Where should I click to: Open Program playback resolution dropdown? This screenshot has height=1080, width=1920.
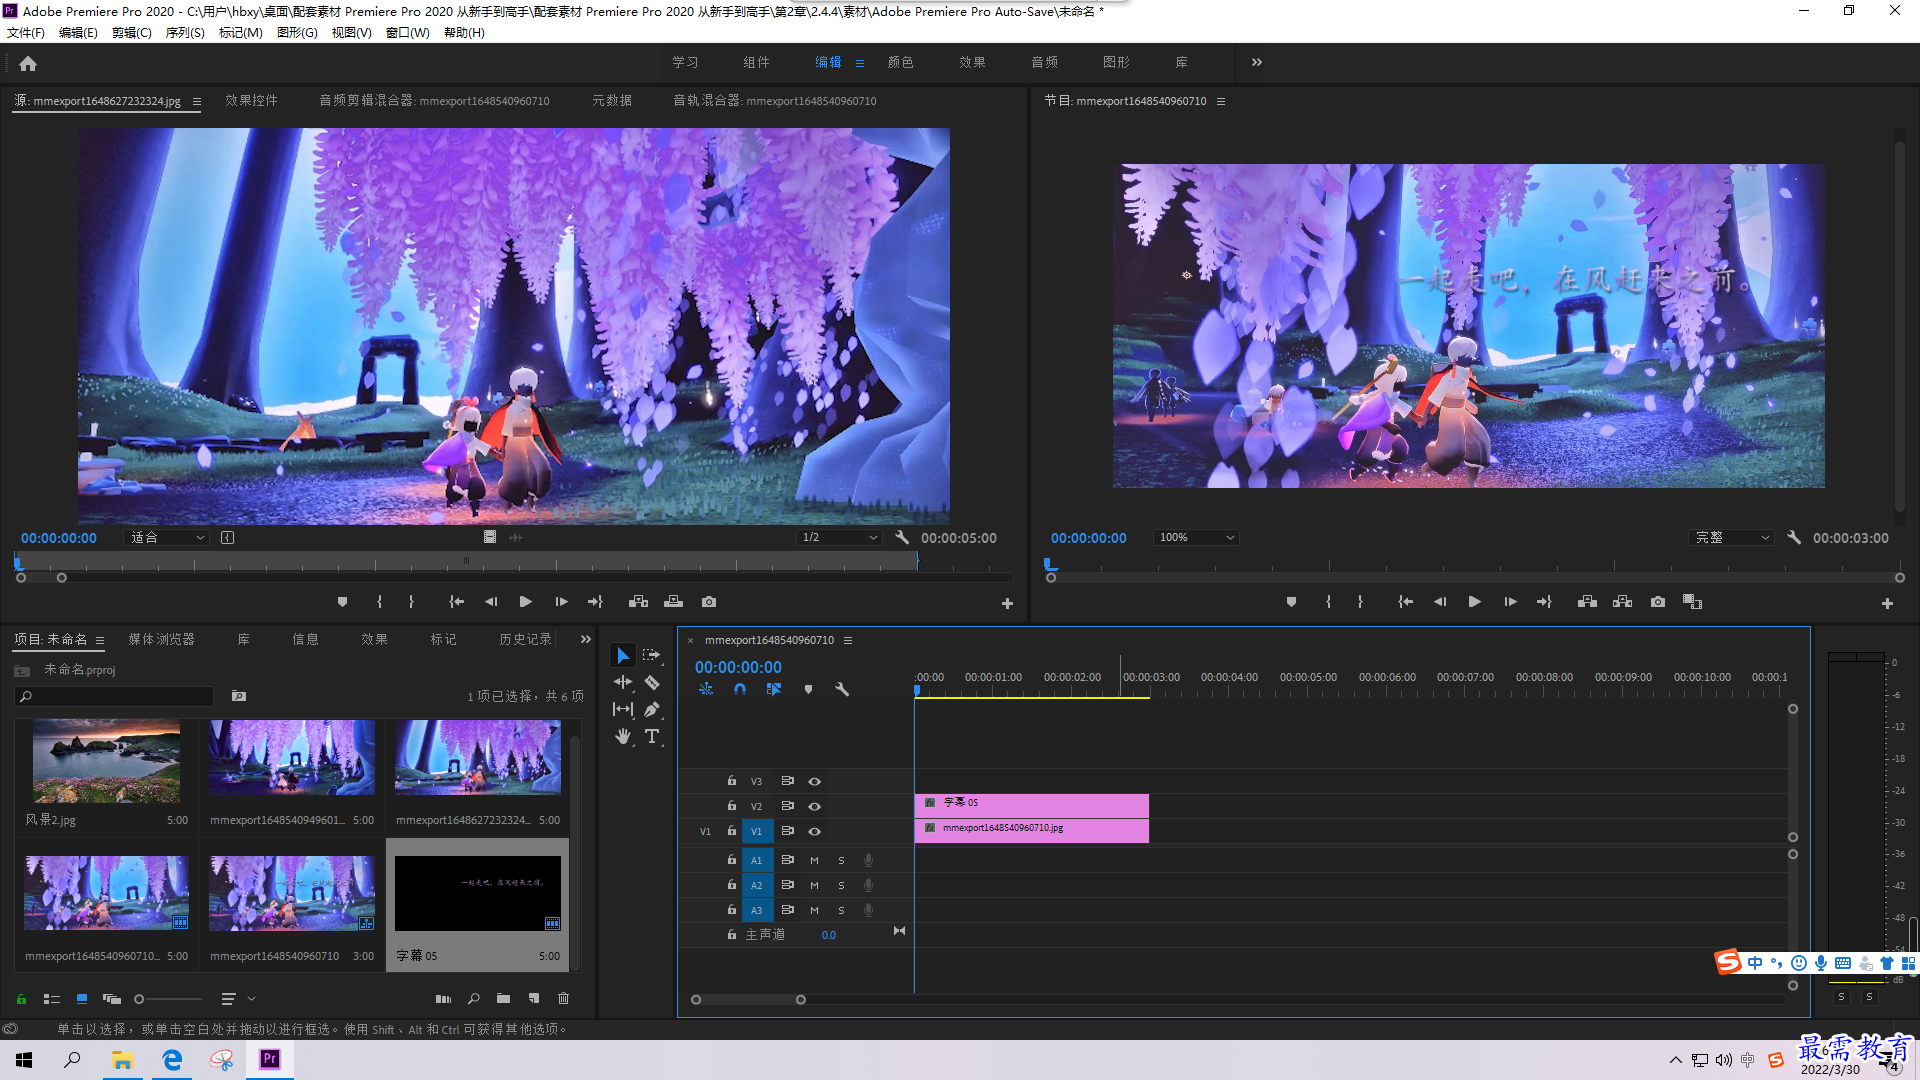(x=1731, y=537)
